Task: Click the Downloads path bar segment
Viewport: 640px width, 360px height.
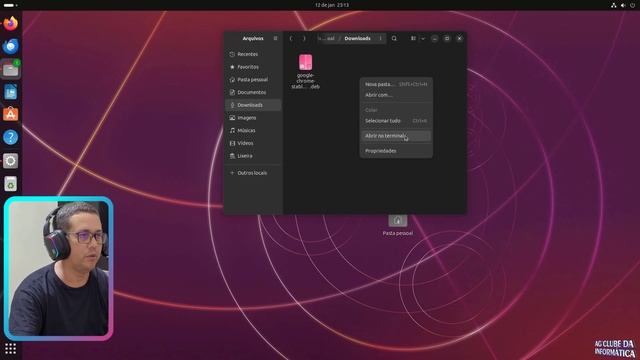Action: (x=358, y=38)
